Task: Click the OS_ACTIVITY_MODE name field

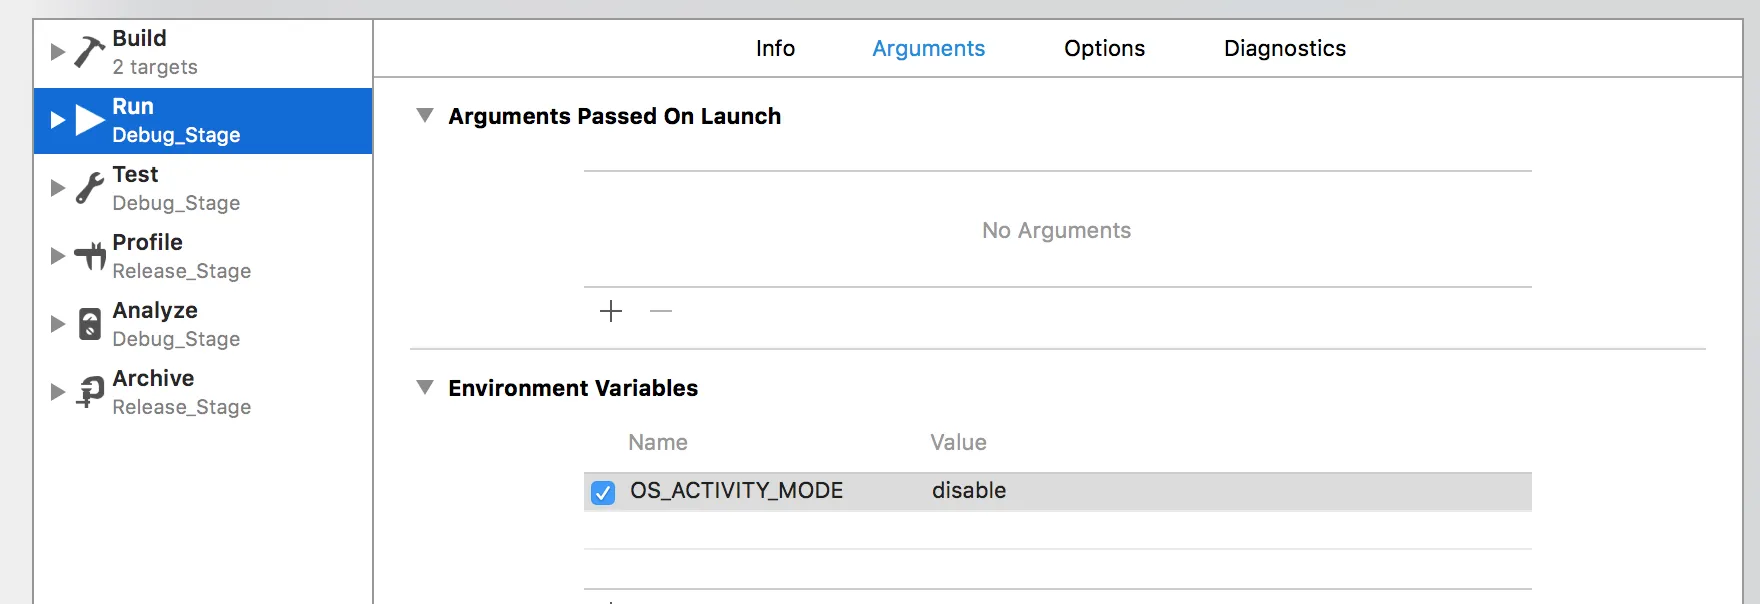Action: [736, 491]
